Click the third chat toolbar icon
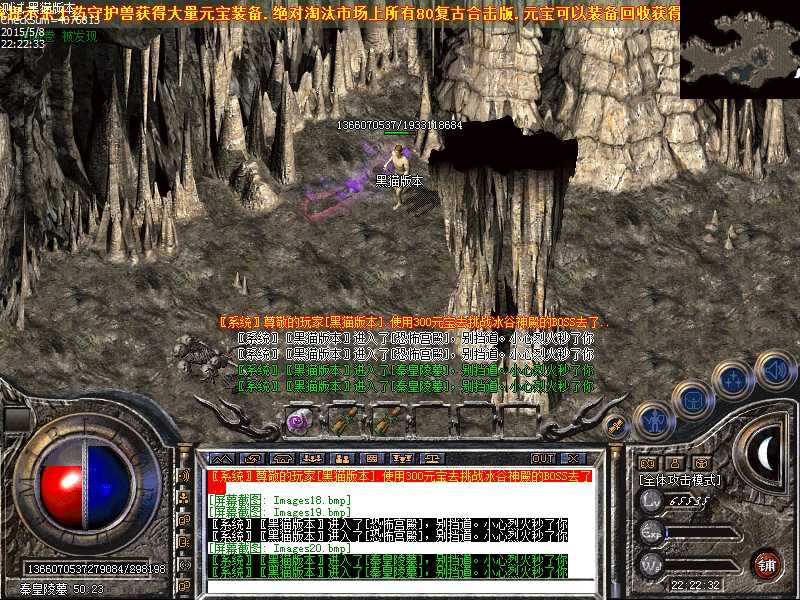The width and height of the screenshot is (800, 600). click(x=282, y=458)
